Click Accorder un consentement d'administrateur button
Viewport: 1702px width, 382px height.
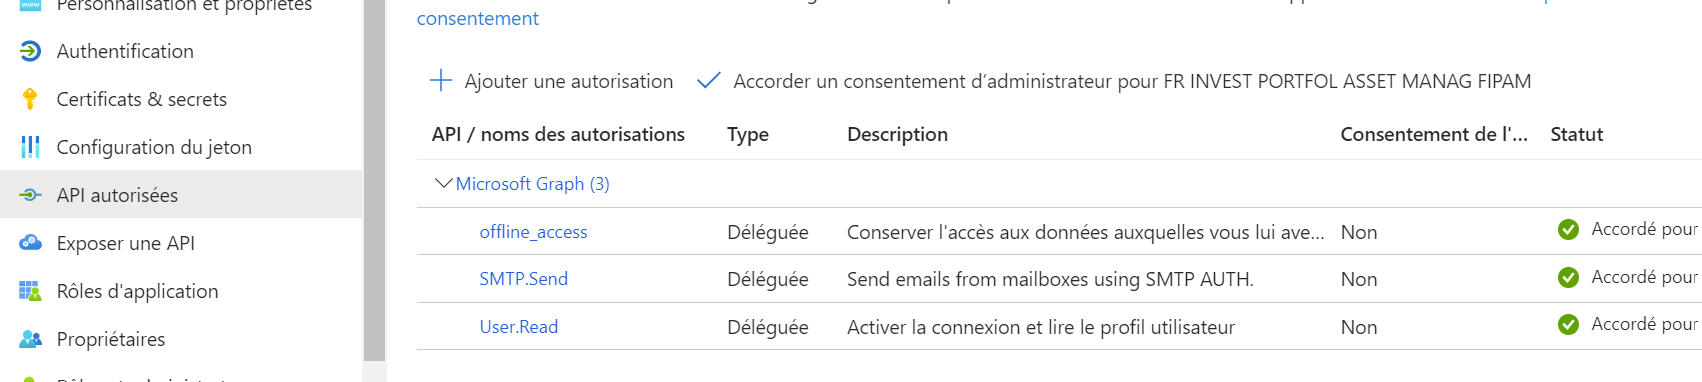point(1114,81)
